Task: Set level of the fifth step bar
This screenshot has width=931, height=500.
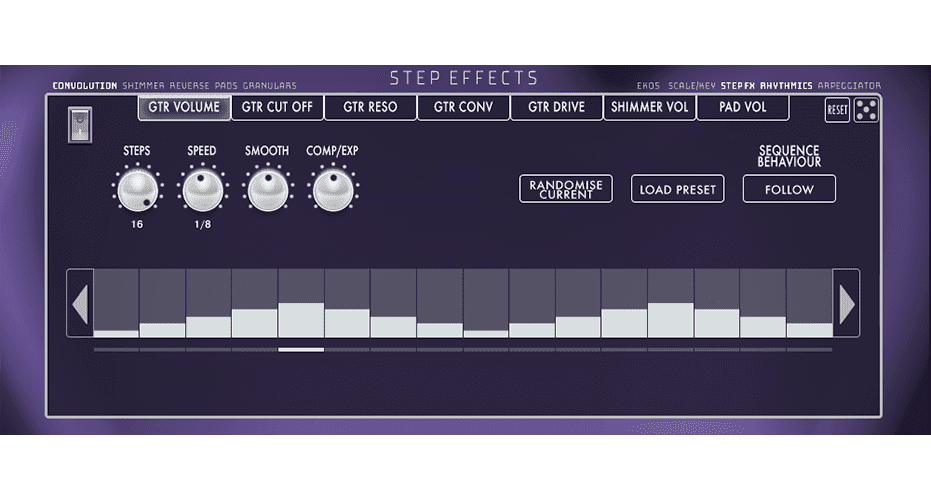Action: (301, 303)
